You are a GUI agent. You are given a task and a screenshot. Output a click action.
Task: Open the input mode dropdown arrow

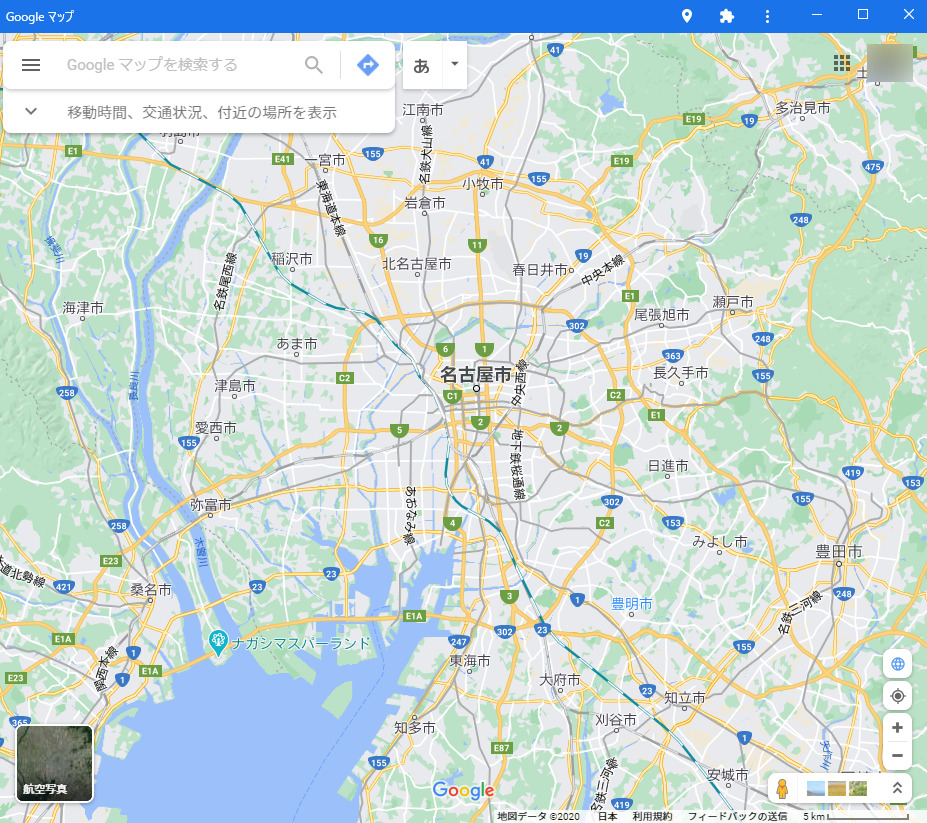pos(455,64)
